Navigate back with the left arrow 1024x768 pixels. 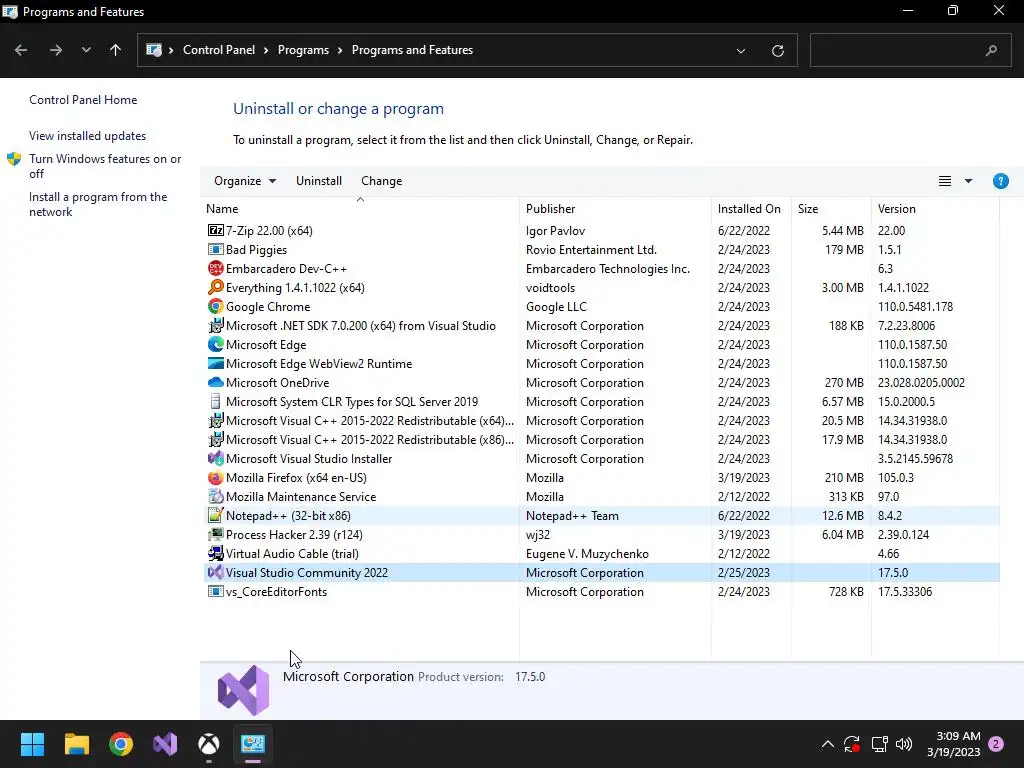(x=21, y=50)
